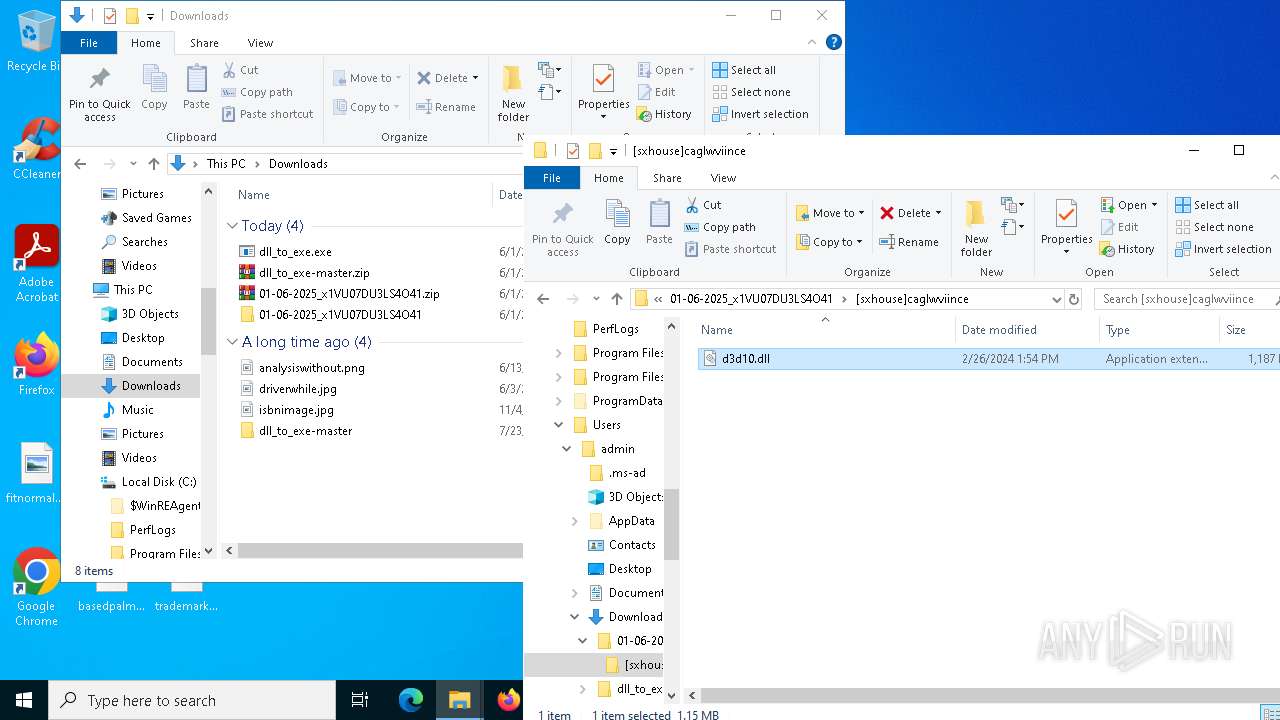Sort by Date modified column header
Image resolution: width=1280 pixels, height=720 pixels.
pos(1025,330)
